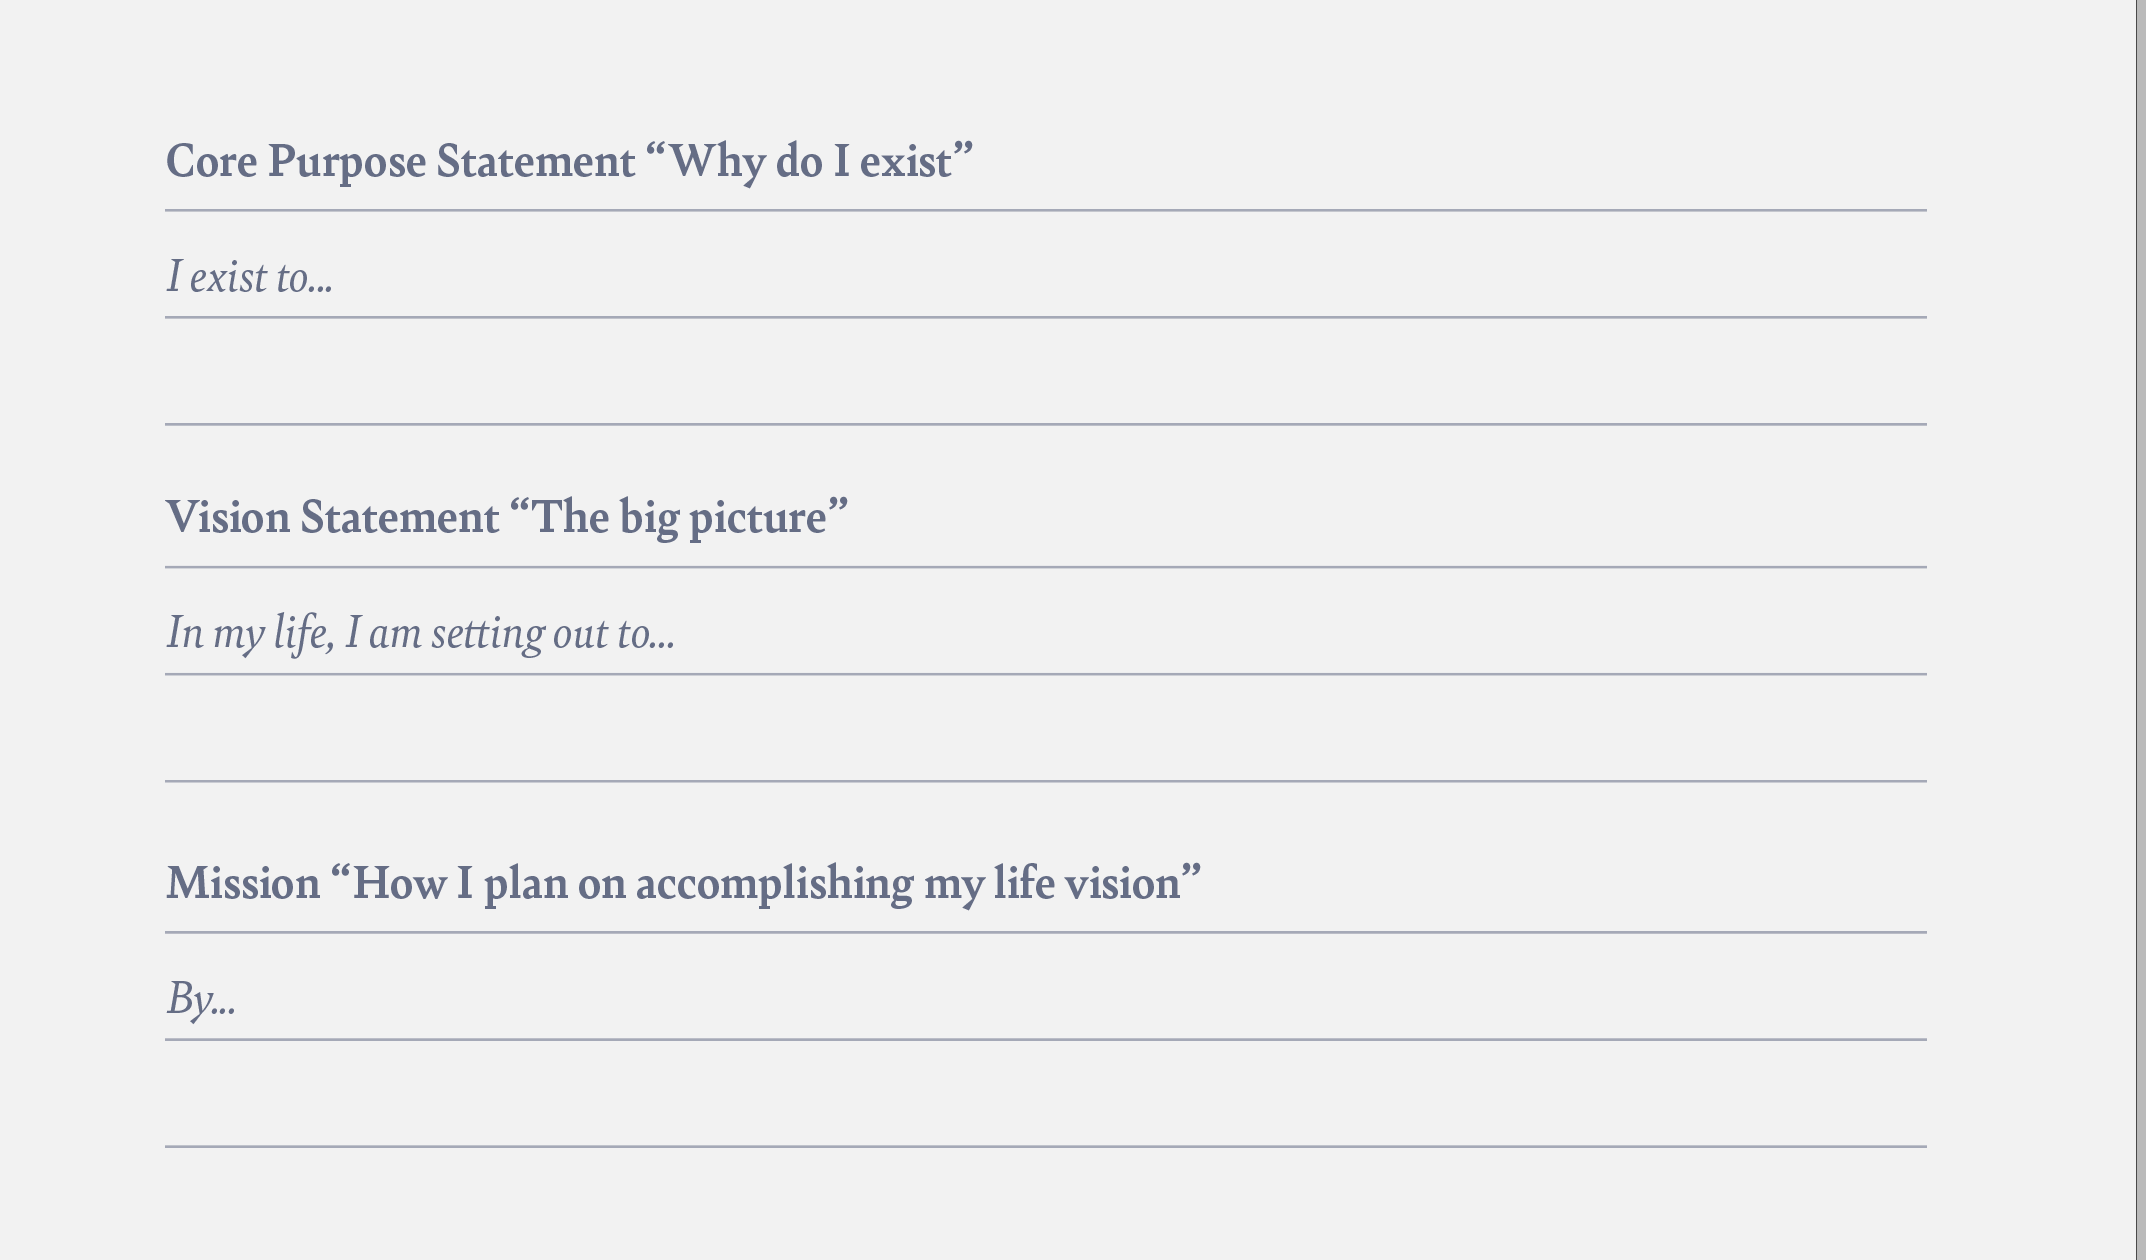
Task: Click the "By..." writing line
Action: (1045, 987)
